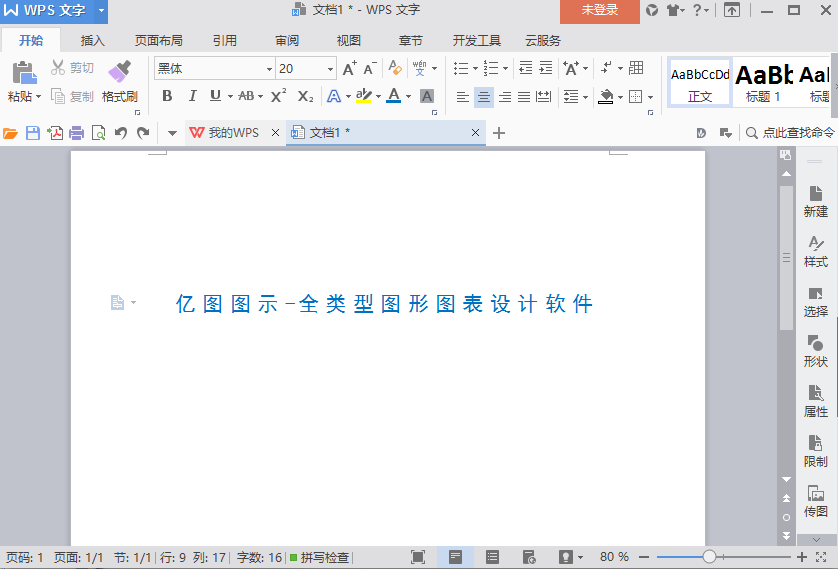Screen dimensions: 838x569
Task: Toggle italic formatting
Action: (x=192, y=96)
